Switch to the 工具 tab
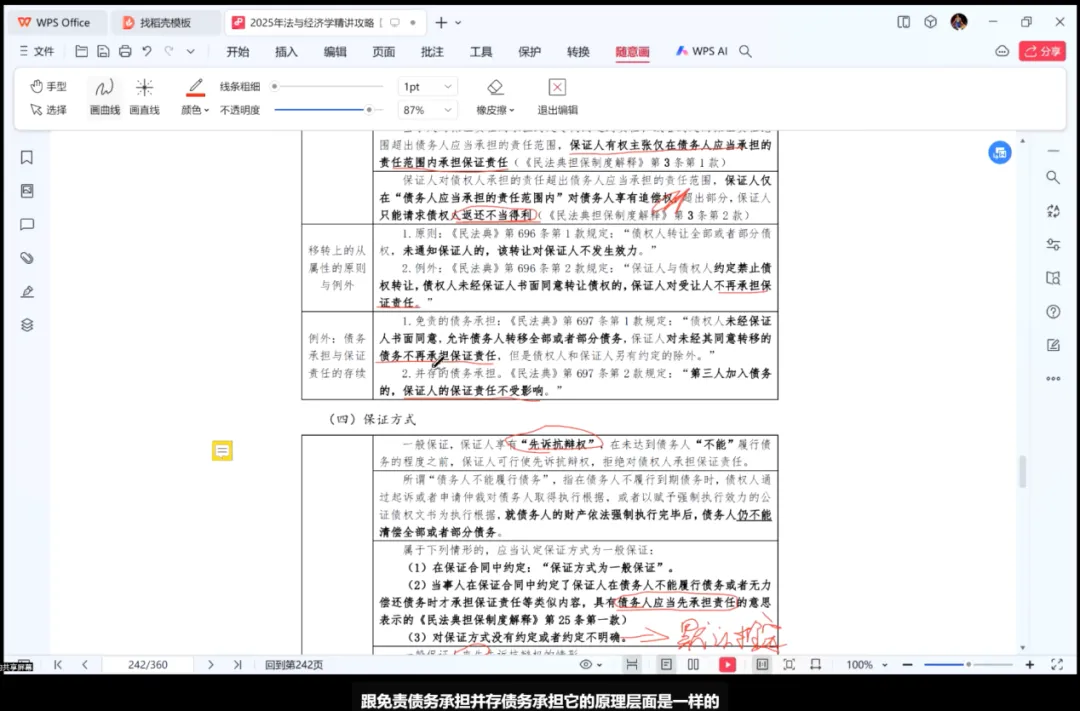 481,52
